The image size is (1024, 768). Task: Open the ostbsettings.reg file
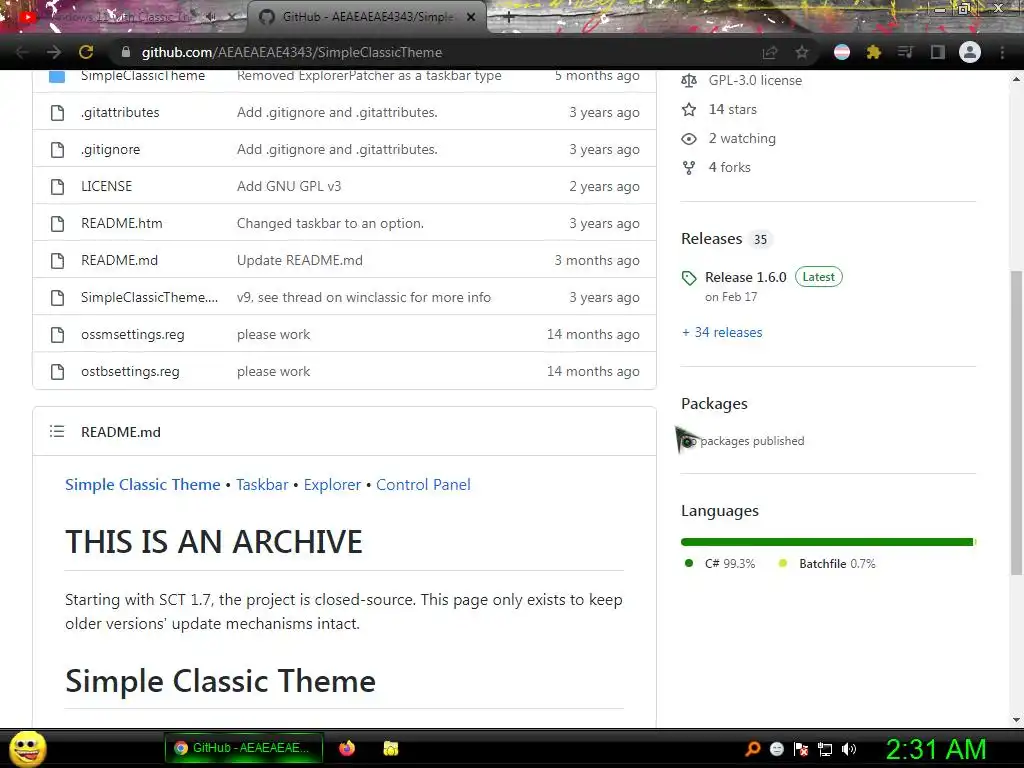[x=130, y=372]
